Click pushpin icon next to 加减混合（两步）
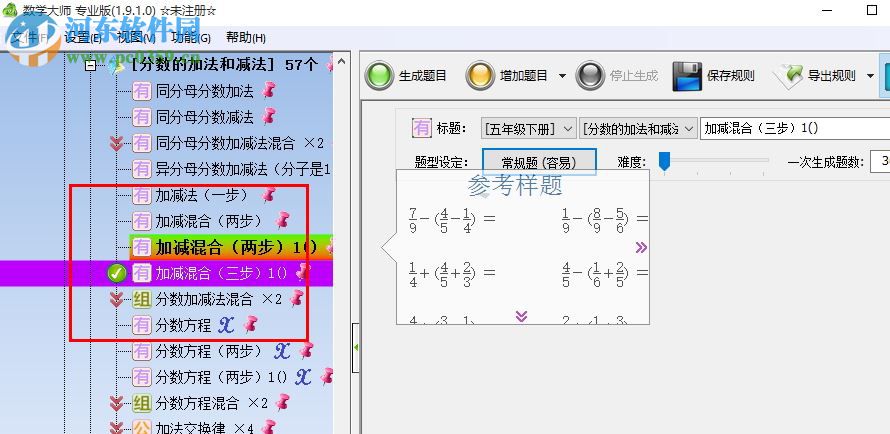 click(x=282, y=220)
